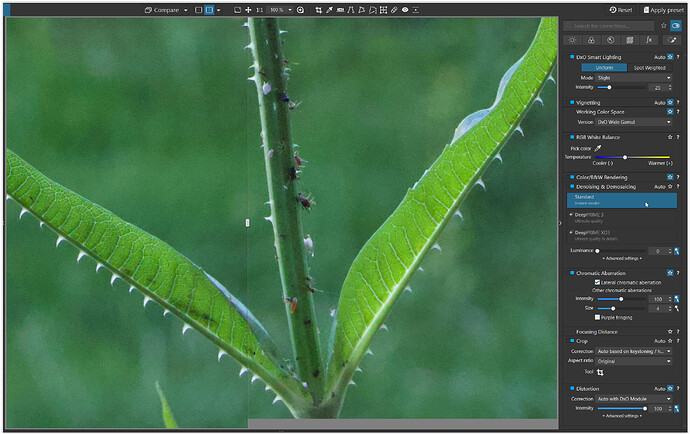Activate the Horizon tool in toolbar
Image resolution: width=690 pixels, height=434 pixels.
[340, 10]
